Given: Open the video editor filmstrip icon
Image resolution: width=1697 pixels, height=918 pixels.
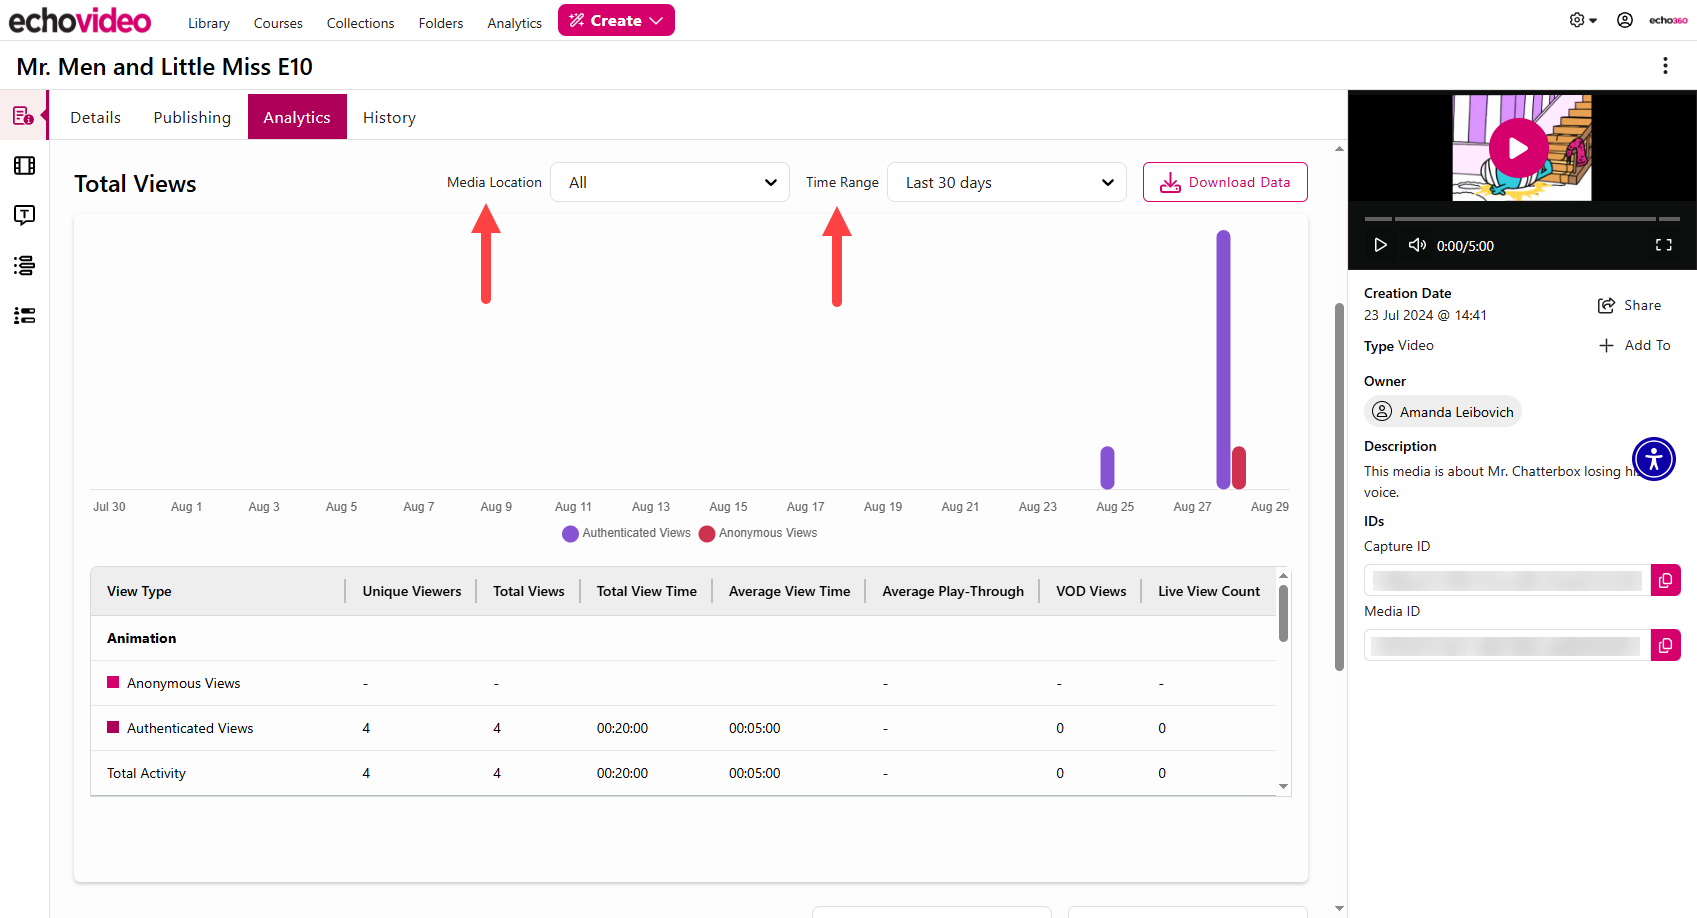Looking at the screenshot, I should [x=24, y=166].
